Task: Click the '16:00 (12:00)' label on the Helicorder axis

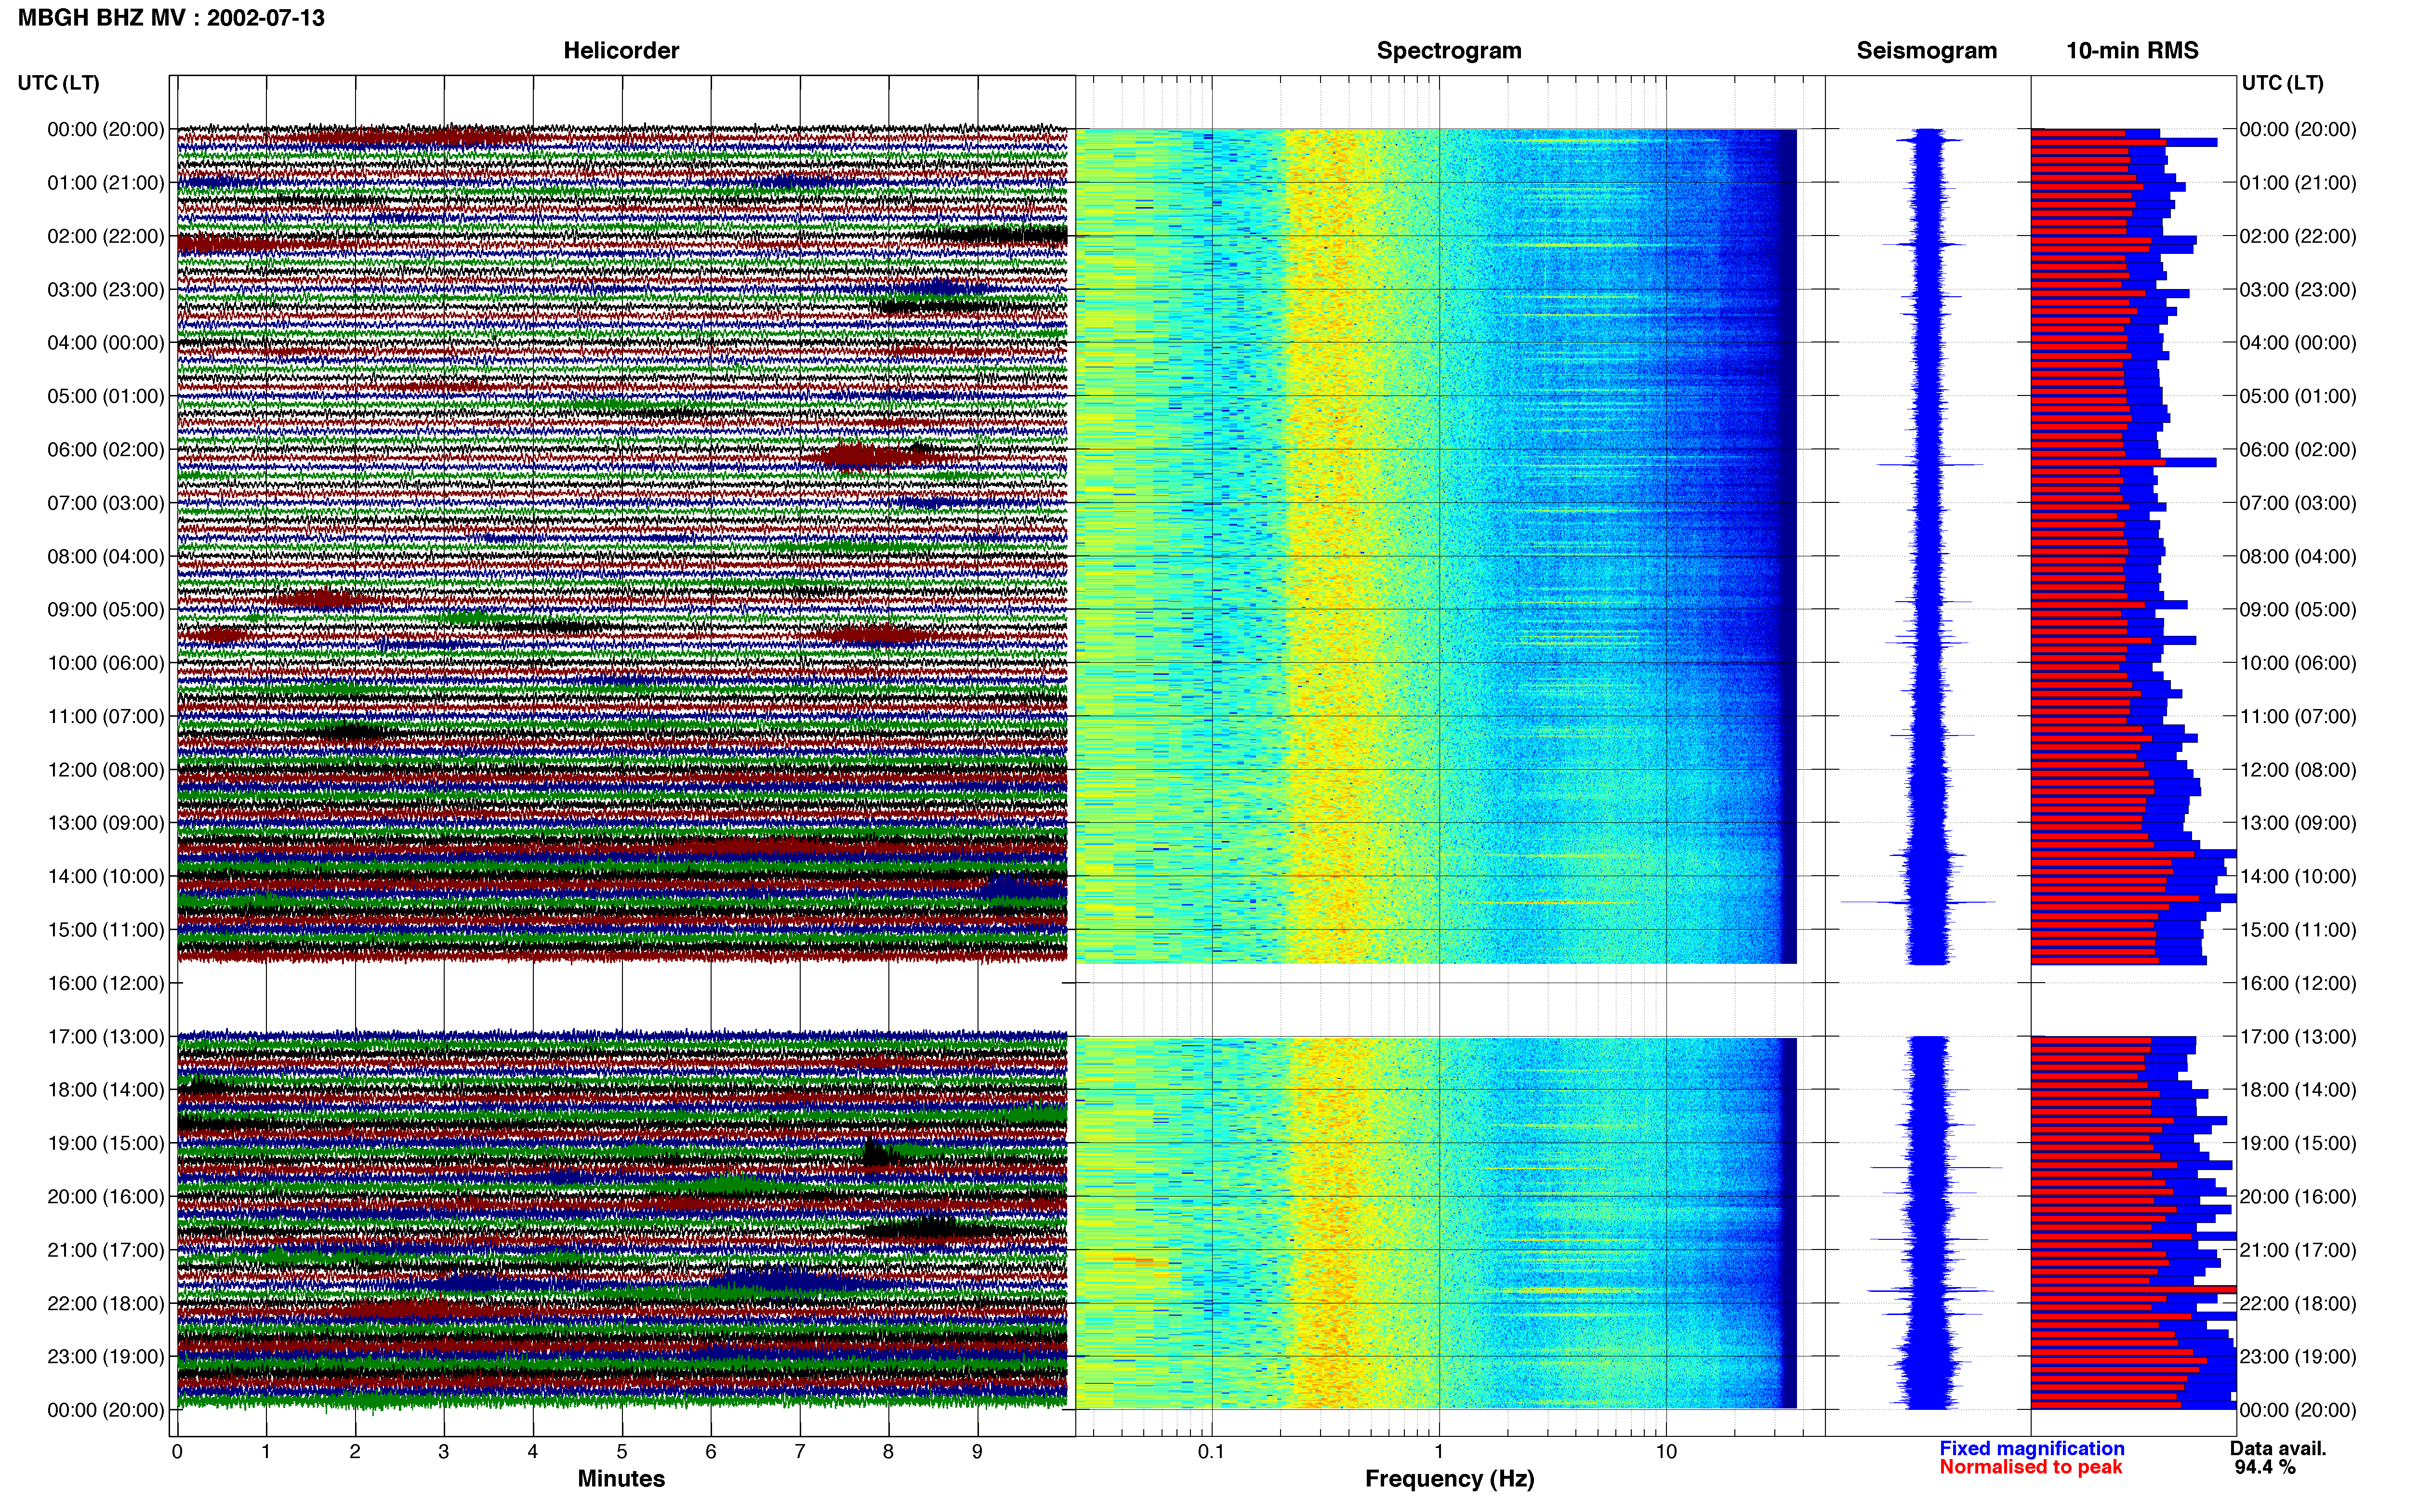Action: 106,983
